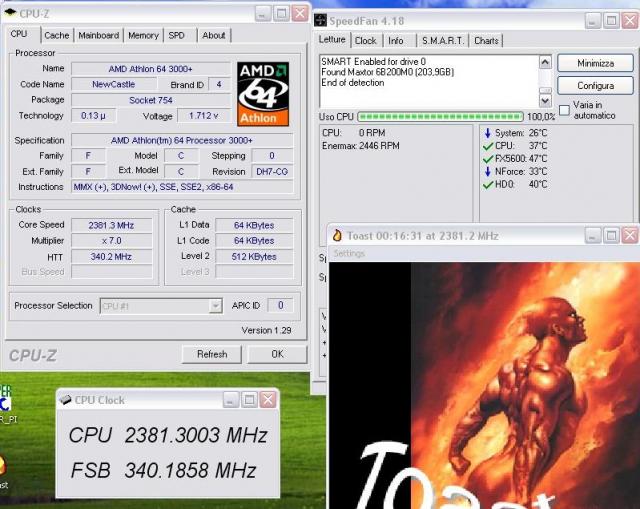Minimize the Toast window
640x509 pixels.
(592, 236)
